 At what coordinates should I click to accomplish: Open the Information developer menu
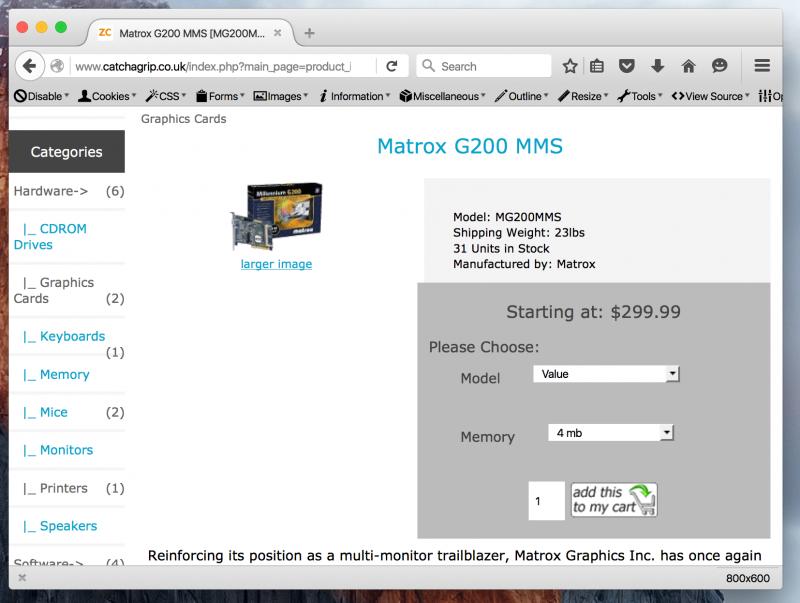pos(355,96)
